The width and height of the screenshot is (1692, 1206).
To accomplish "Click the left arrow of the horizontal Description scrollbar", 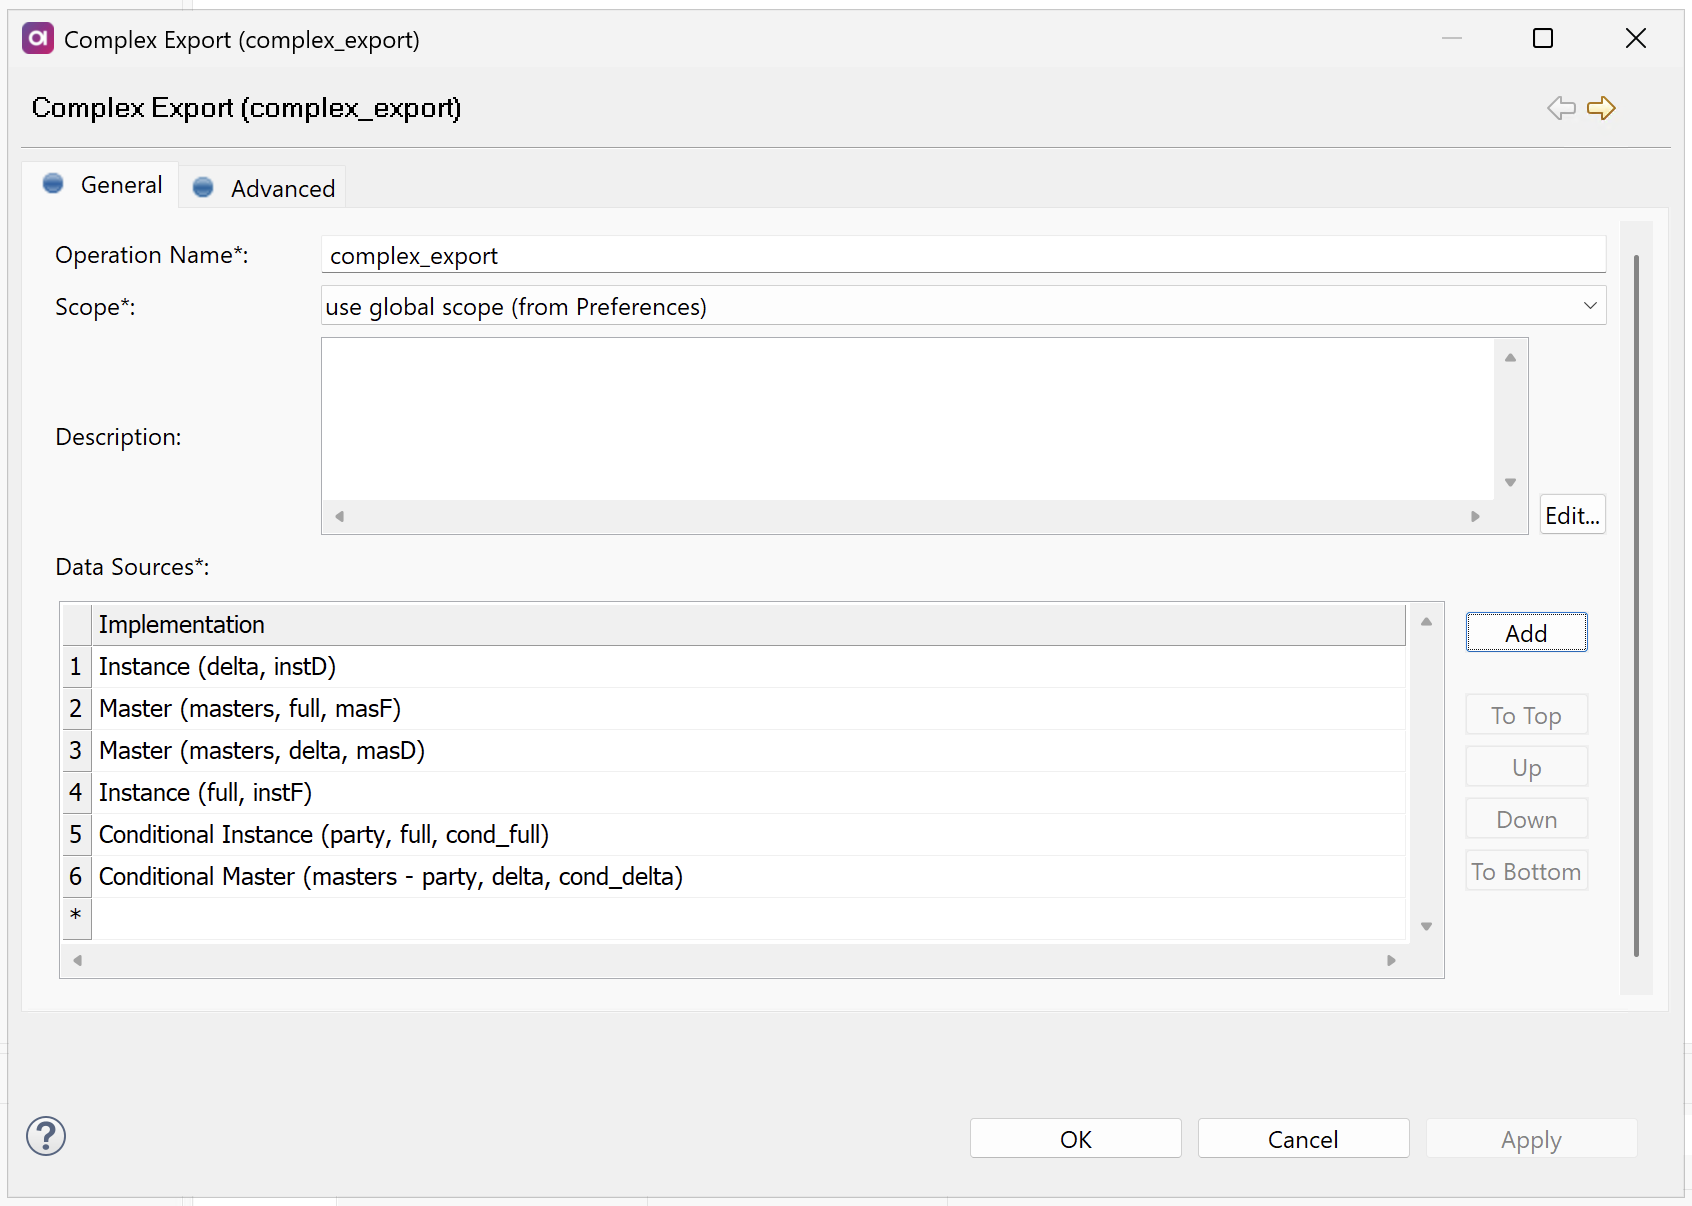I will point(338,517).
